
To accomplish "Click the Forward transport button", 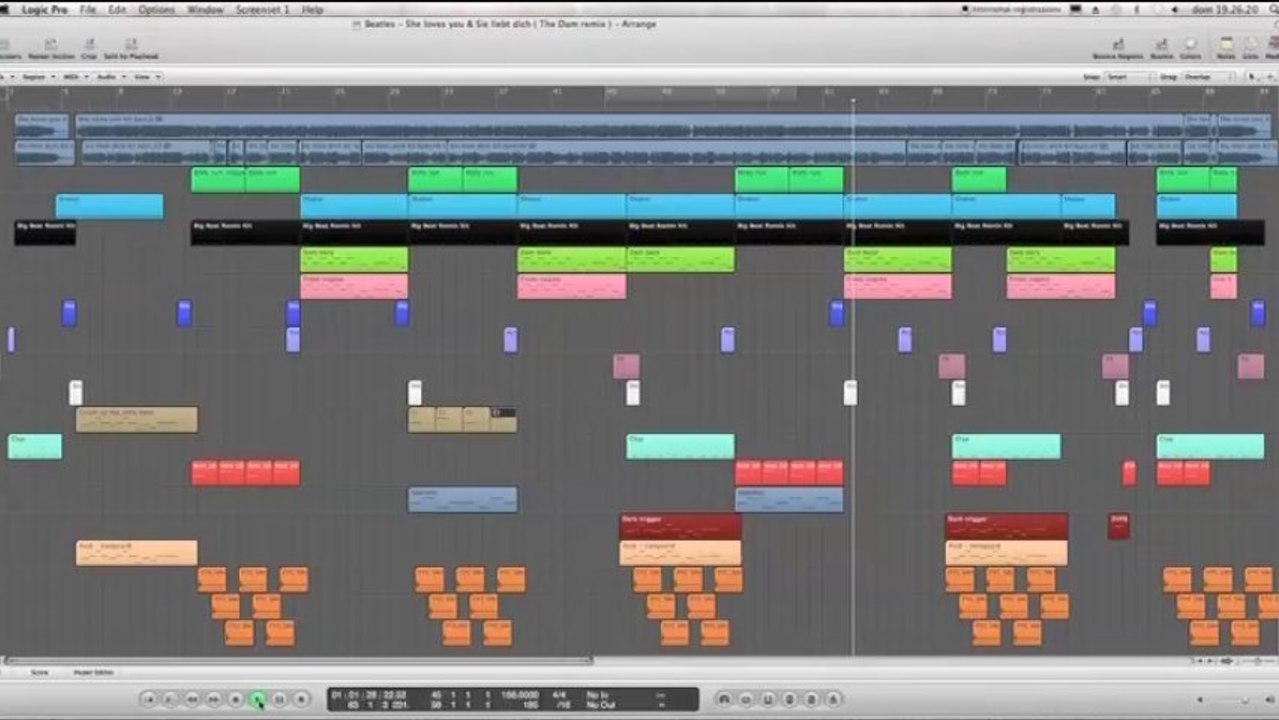I will point(214,699).
